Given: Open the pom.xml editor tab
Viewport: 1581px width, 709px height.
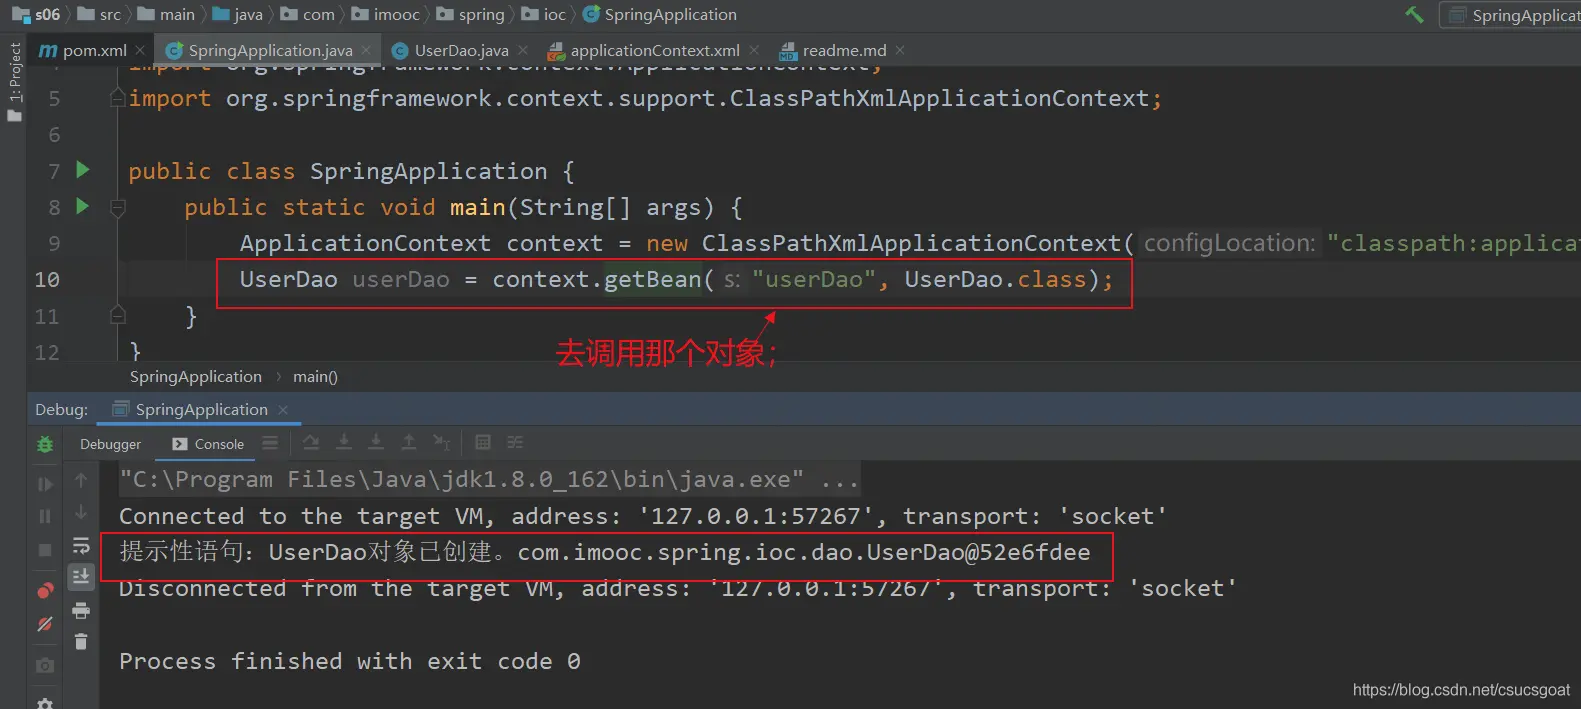Looking at the screenshot, I should click(x=84, y=50).
